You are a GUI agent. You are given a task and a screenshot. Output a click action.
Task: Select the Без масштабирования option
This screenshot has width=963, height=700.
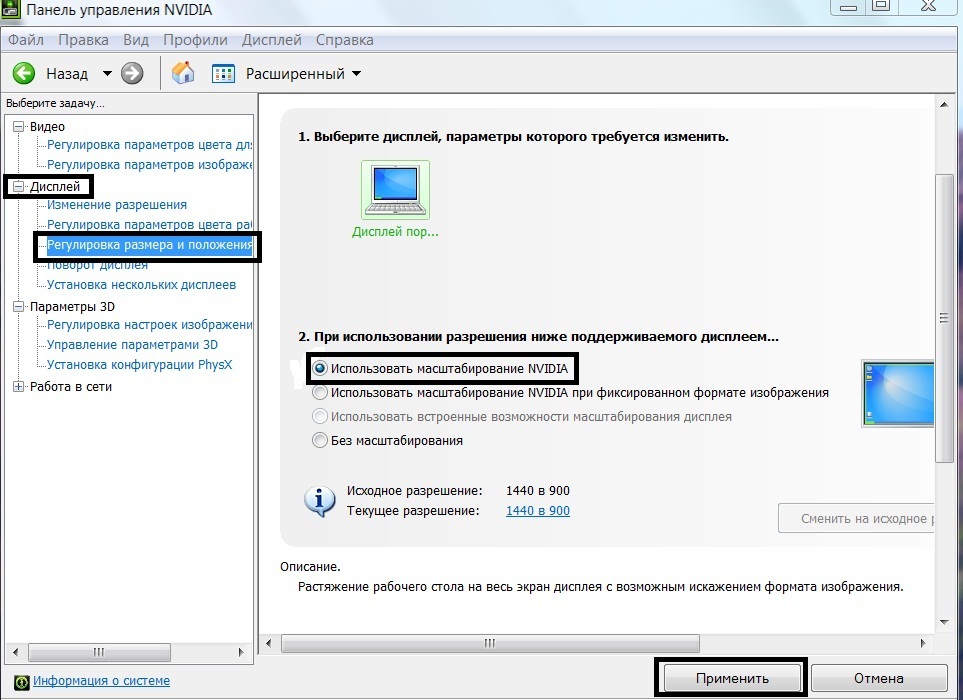(x=319, y=440)
